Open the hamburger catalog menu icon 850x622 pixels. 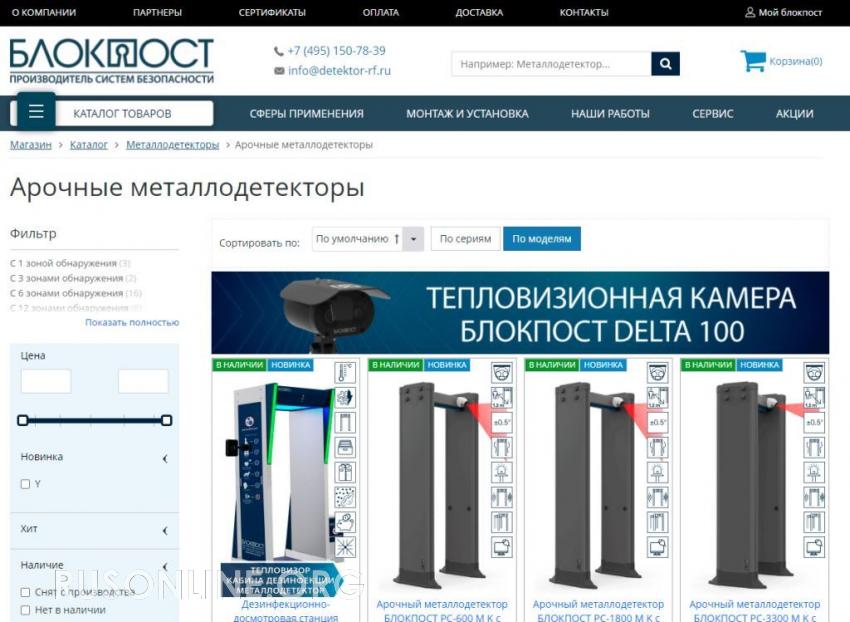click(36, 111)
